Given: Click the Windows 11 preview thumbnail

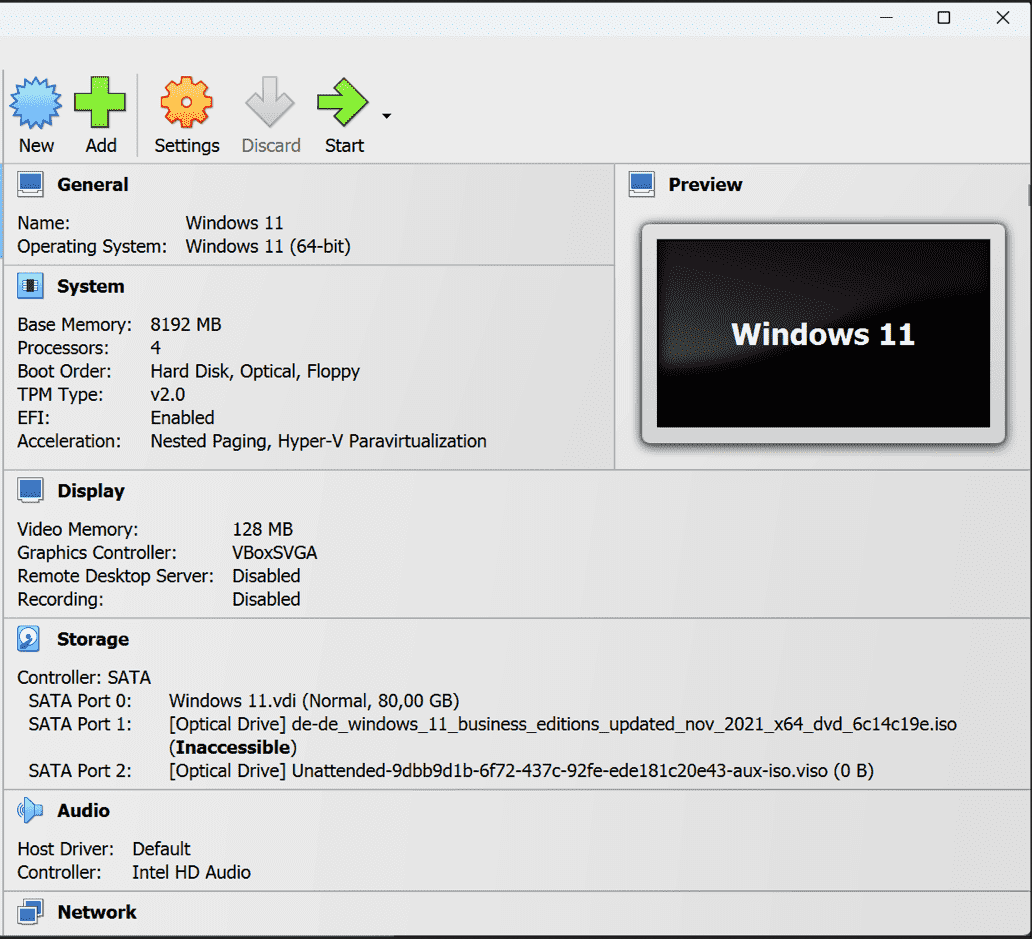Looking at the screenshot, I should pos(823,334).
